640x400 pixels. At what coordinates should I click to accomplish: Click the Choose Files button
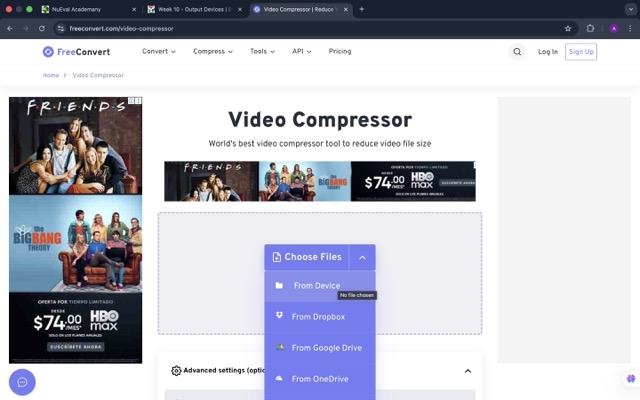[307, 257]
